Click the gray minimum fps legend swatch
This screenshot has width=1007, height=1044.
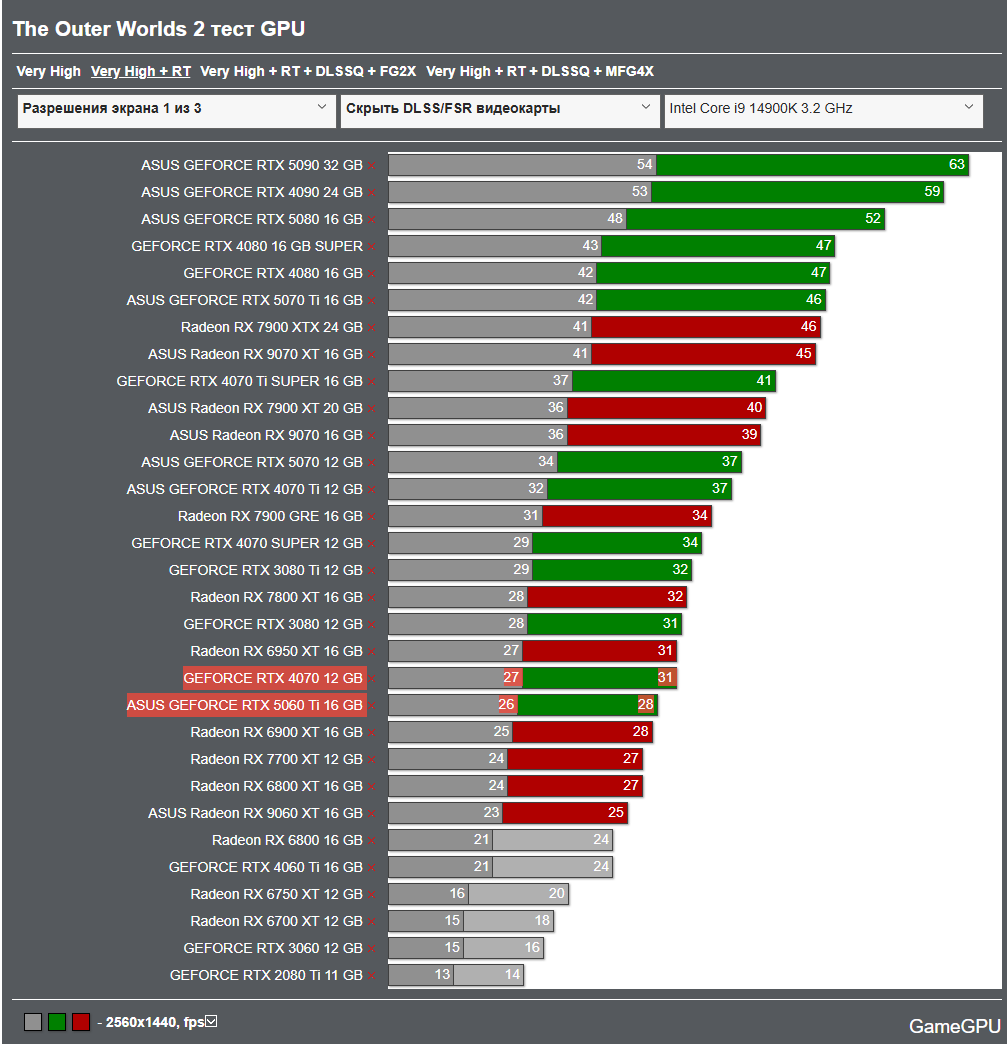pyautogui.click(x=33, y=1022)
